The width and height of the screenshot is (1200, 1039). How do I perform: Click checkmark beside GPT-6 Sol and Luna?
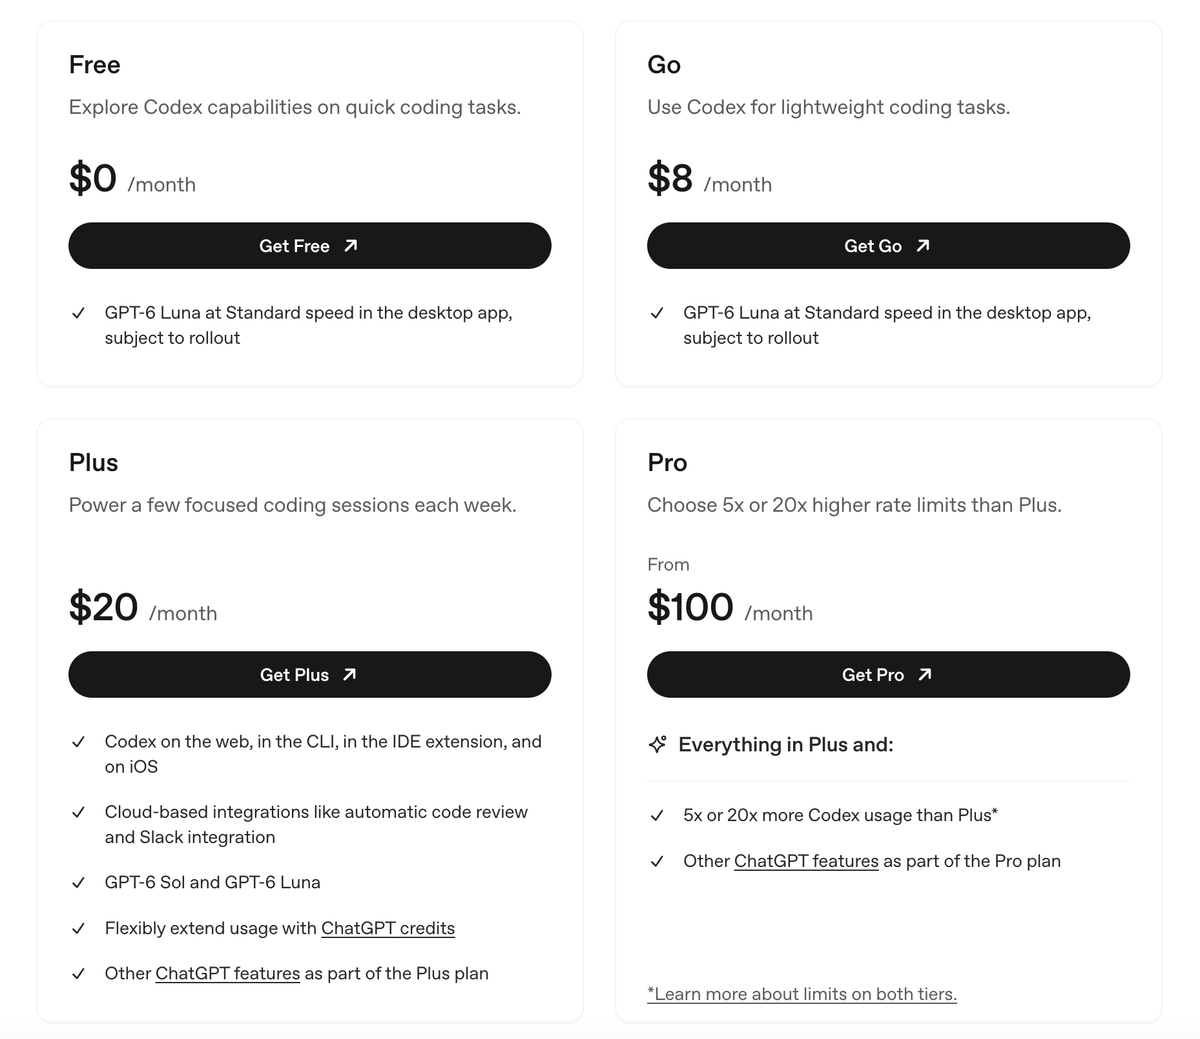pos(78,883)
